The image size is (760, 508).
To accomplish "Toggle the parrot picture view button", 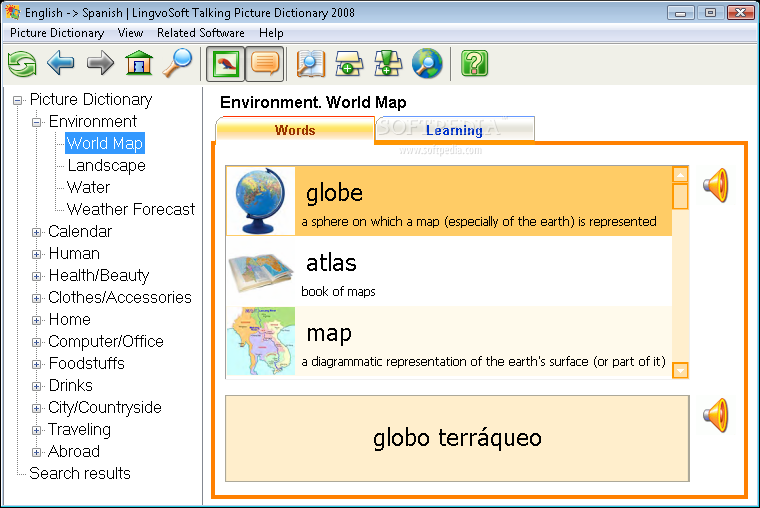I will [225, 64].
